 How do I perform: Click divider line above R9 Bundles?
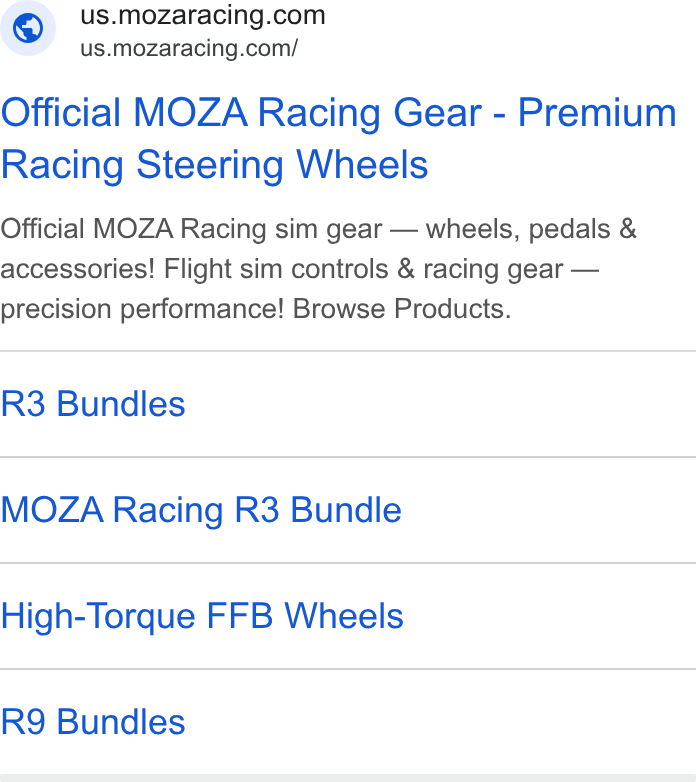[x=348, y=669]
